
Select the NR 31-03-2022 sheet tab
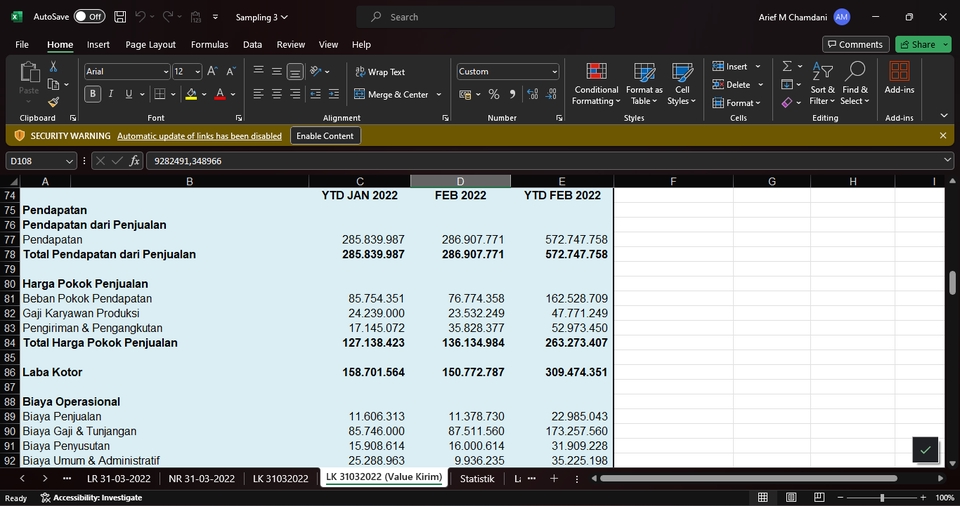click(201, 478)
